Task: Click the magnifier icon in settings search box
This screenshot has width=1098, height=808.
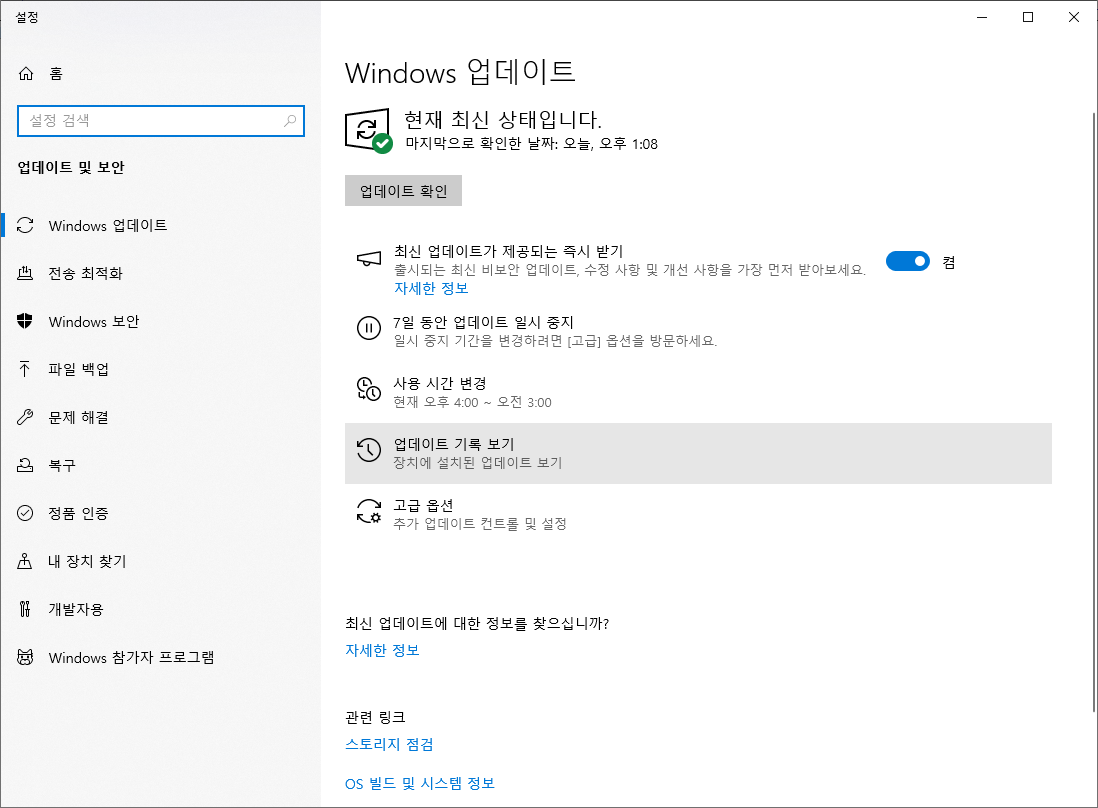Action: [x=290, y=120]
